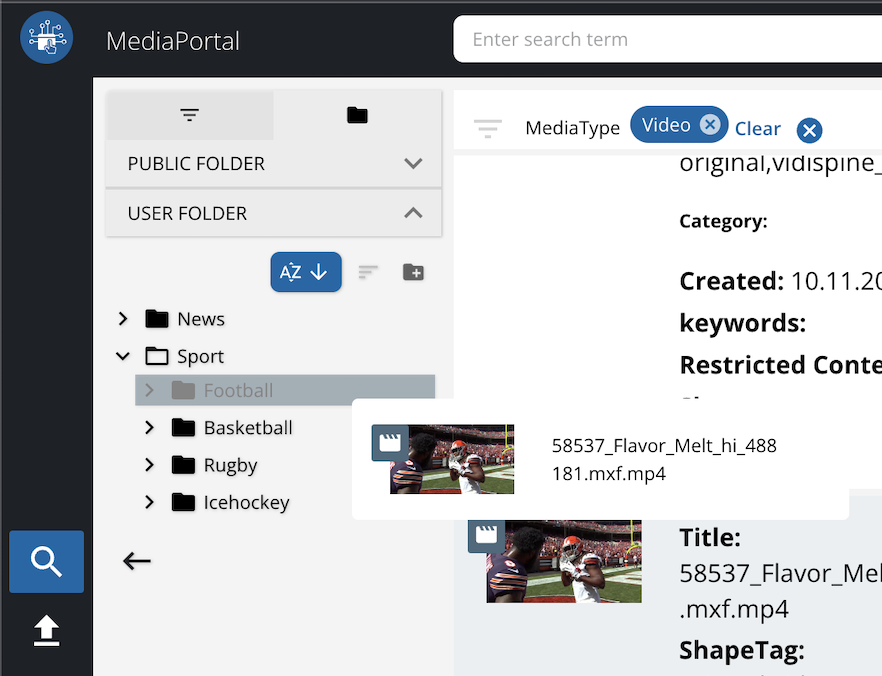This screenshot has height=676, width=882.
Task: Open filter options next to MediaType
Action: (x=488, y=128)
